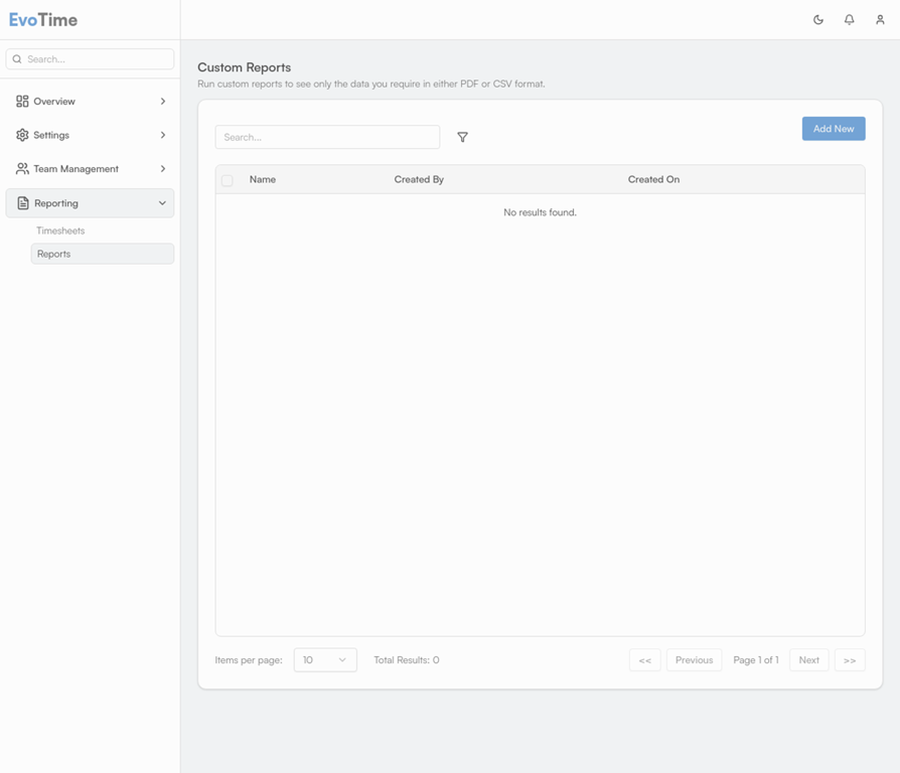900x773 pixels.
Task: Click the Team Management people icon
Action: (x=22, y=169)
